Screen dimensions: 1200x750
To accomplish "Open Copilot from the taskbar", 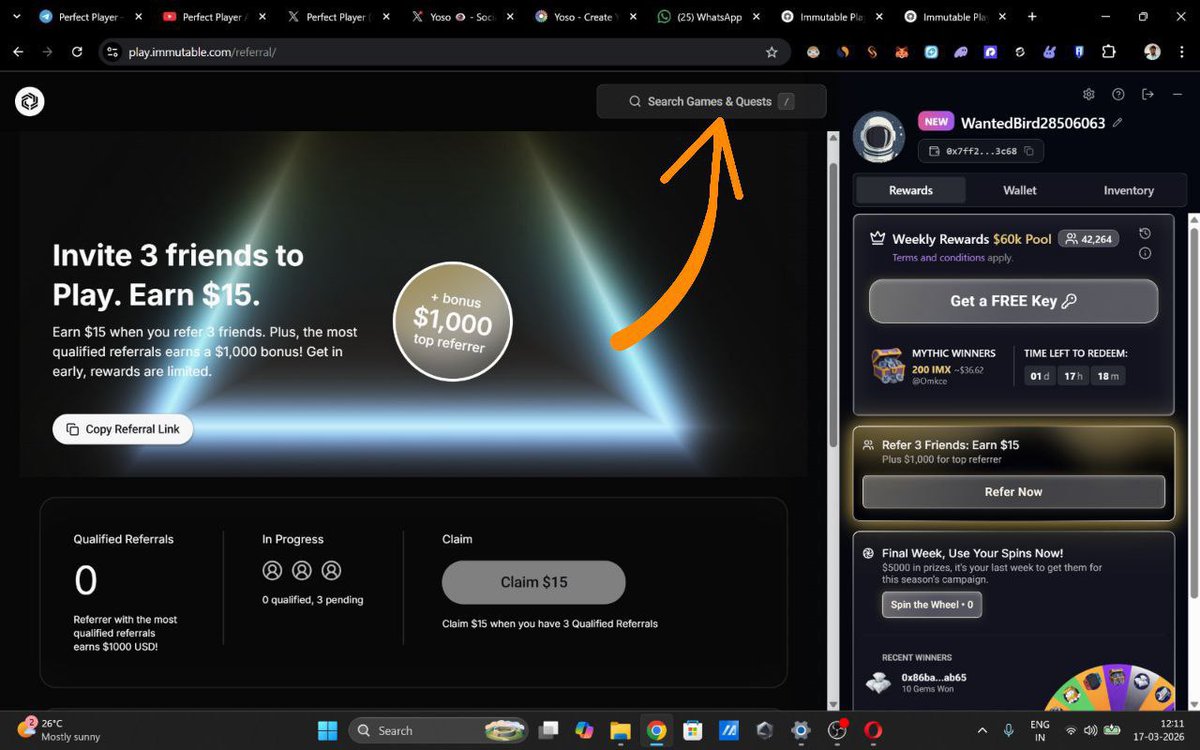I will click(x=584, y=730).
